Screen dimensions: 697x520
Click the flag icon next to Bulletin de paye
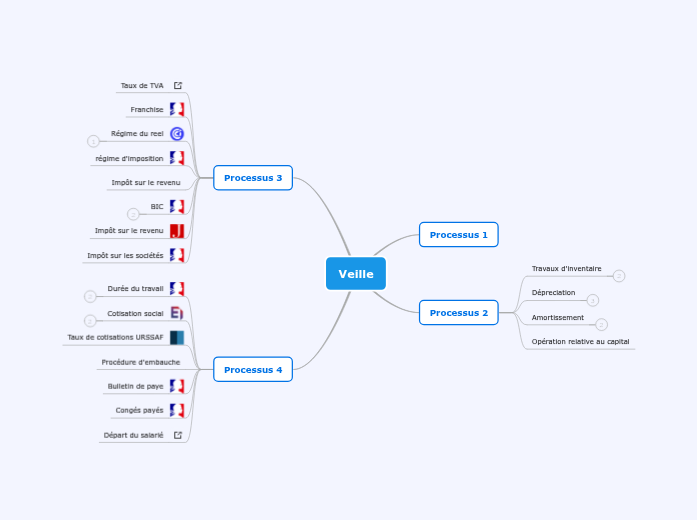tap(177, 386)
